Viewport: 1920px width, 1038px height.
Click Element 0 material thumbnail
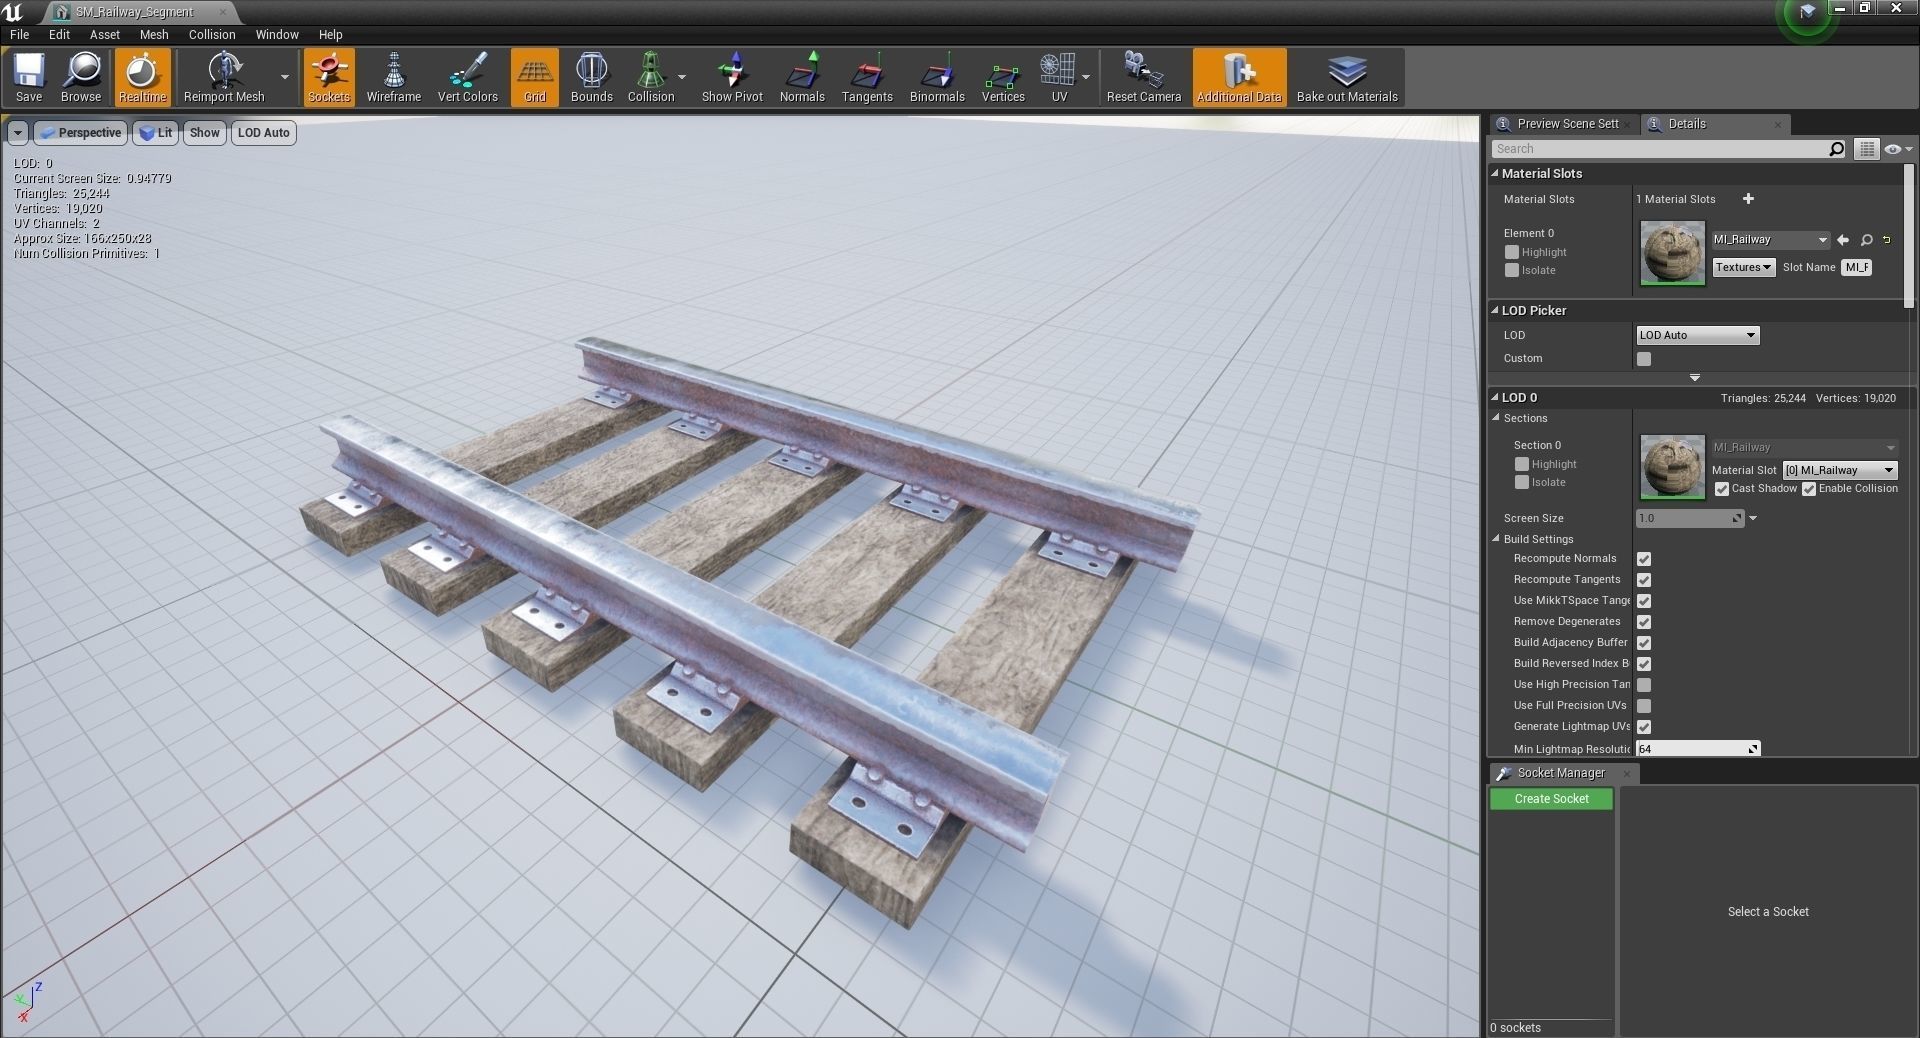coord(1672,253)
